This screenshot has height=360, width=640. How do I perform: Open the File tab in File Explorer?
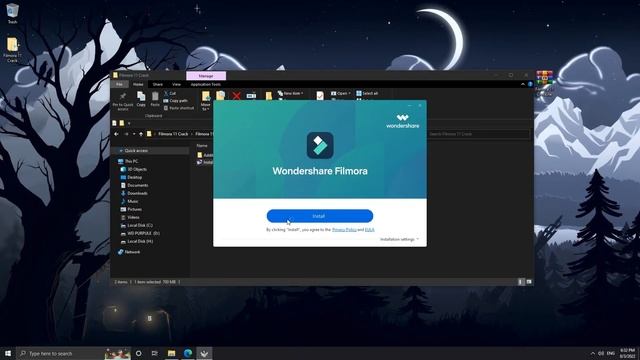tap(119, 84)
